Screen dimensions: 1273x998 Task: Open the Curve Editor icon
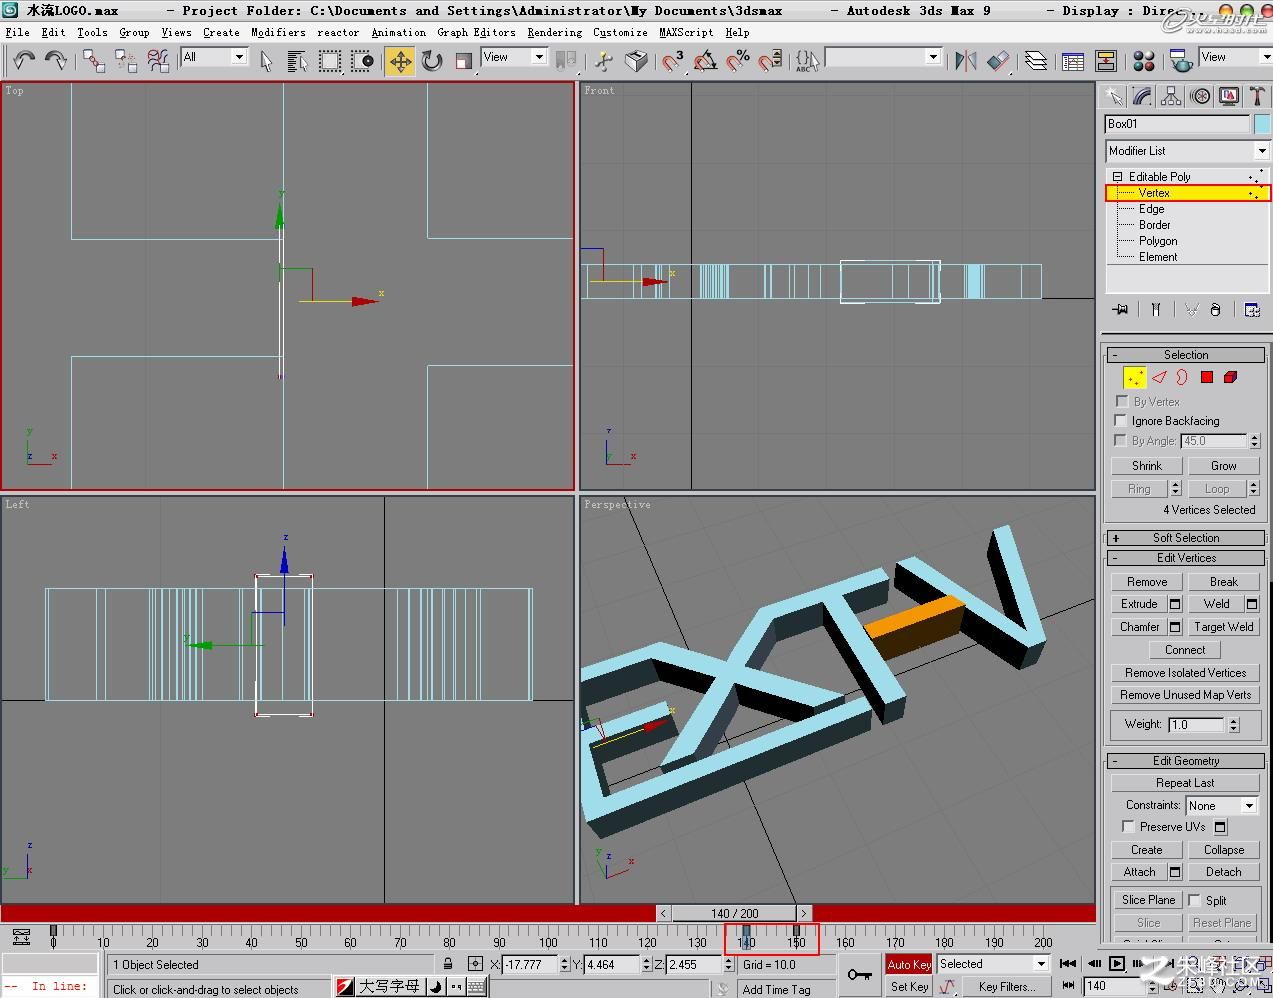point(1073,61)
